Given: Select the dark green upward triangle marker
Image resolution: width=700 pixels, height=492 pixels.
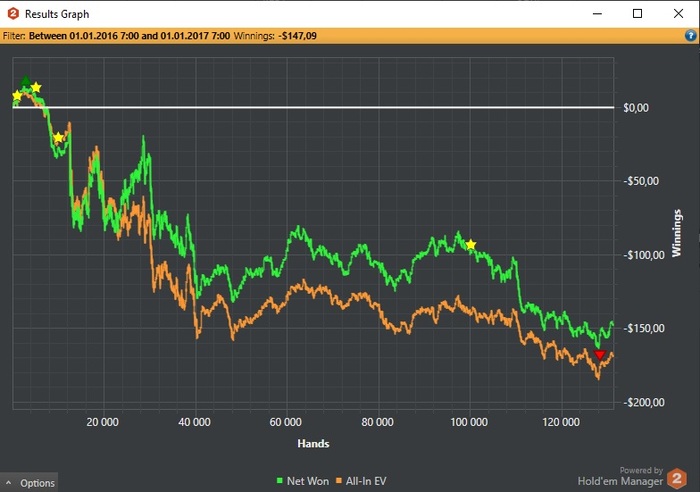Looking at the screenshot, I should pos(26,81).
